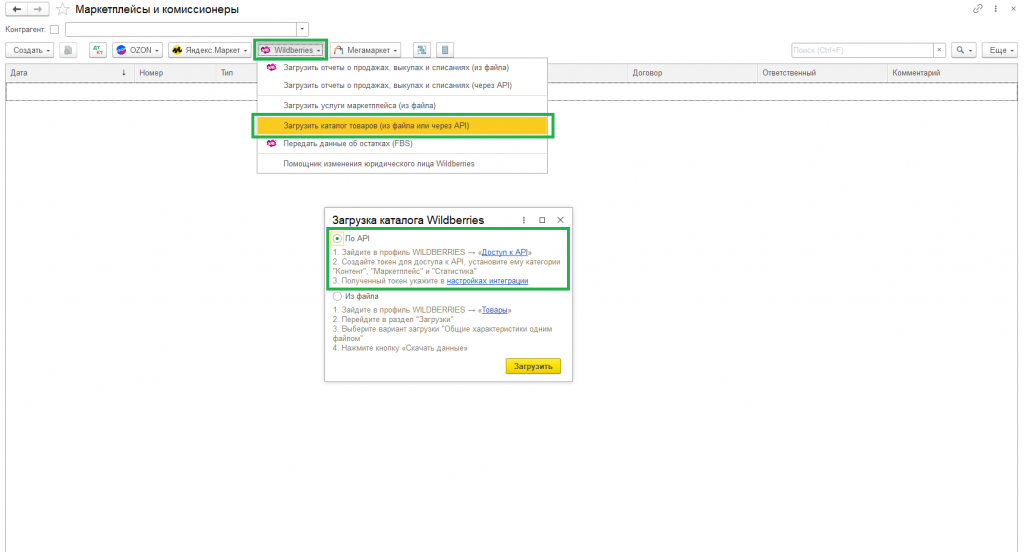The width and height of the screenshot is (1024, 552).
Task: Close the Загрузка каталога Wildberries dialog
Action: (x=560, y=220)
